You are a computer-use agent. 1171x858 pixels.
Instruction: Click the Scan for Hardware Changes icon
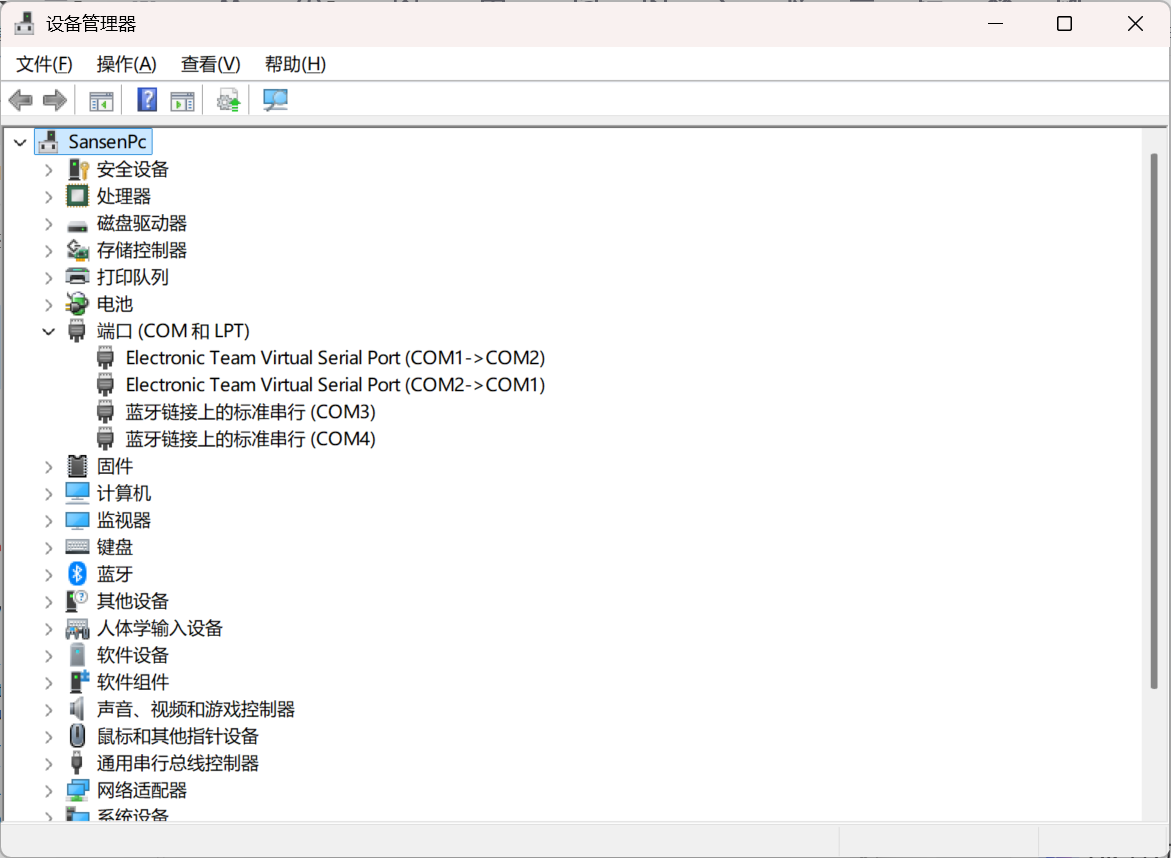tap(275, 99)
